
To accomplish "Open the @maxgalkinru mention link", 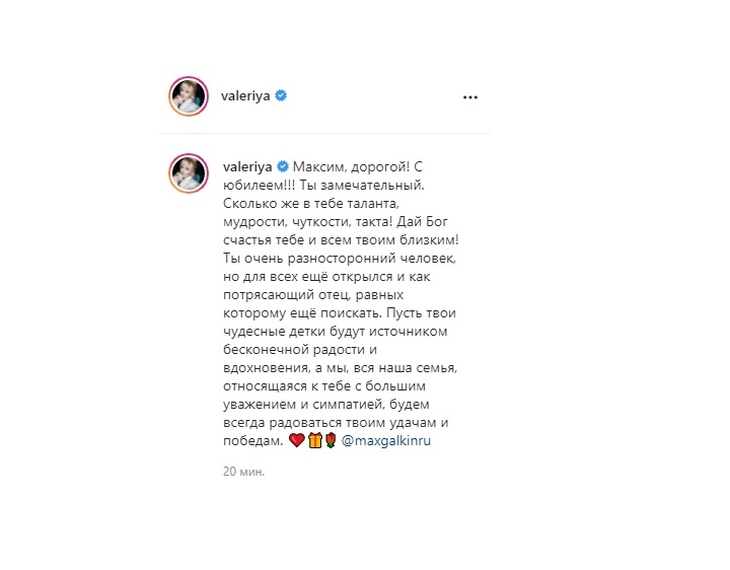I will point(386,441).
